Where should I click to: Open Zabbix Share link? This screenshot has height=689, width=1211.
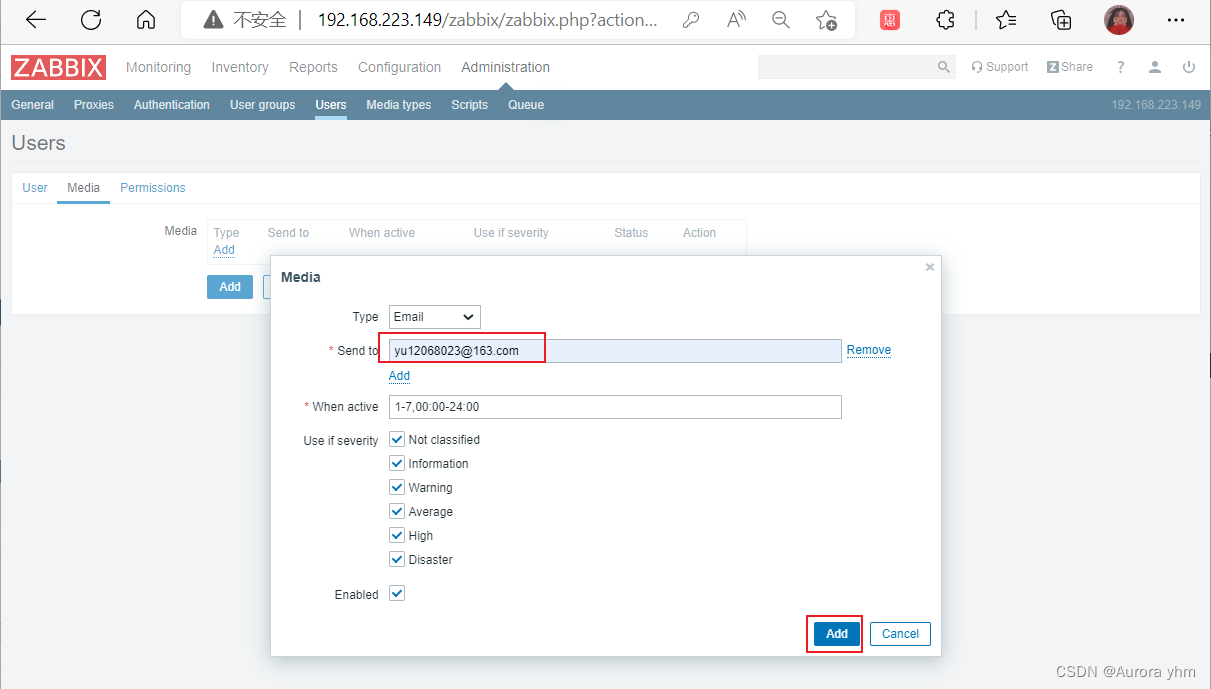pos(1070,67)
